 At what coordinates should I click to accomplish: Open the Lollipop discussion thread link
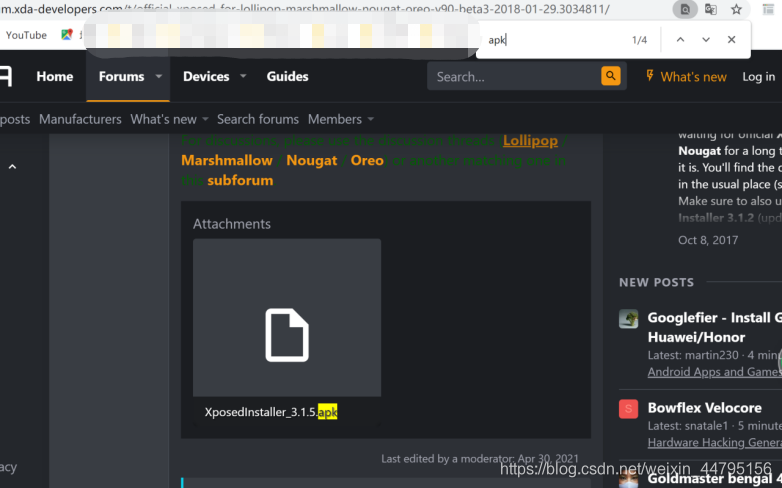(530, 141)
